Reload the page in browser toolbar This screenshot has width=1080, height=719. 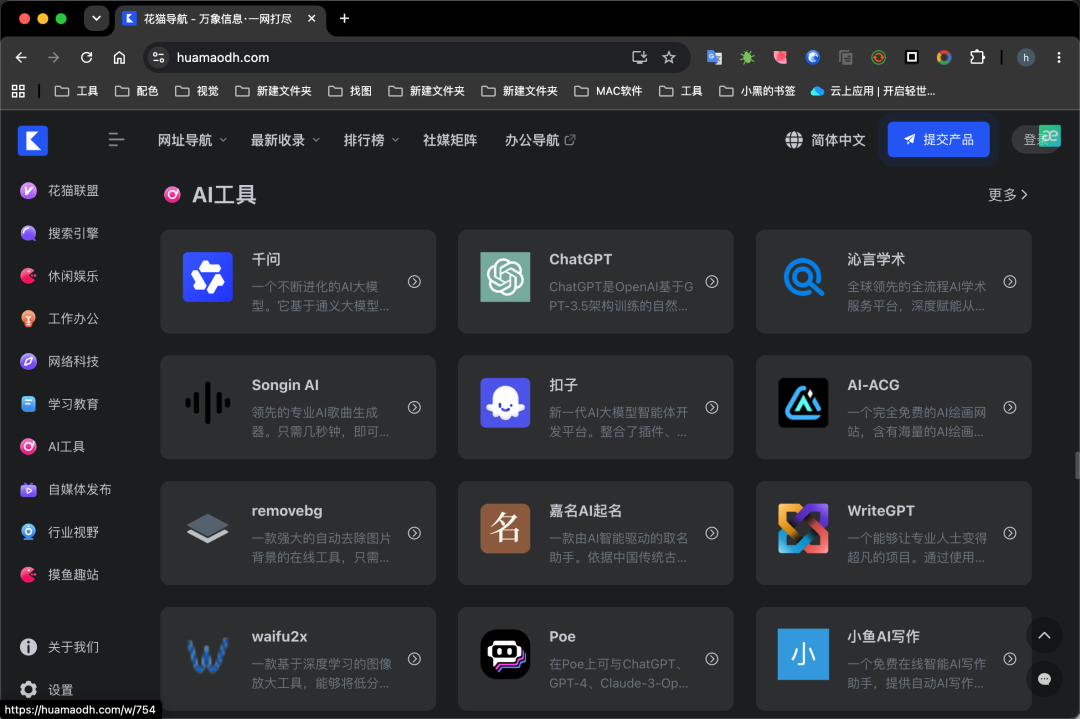(86, 57)
